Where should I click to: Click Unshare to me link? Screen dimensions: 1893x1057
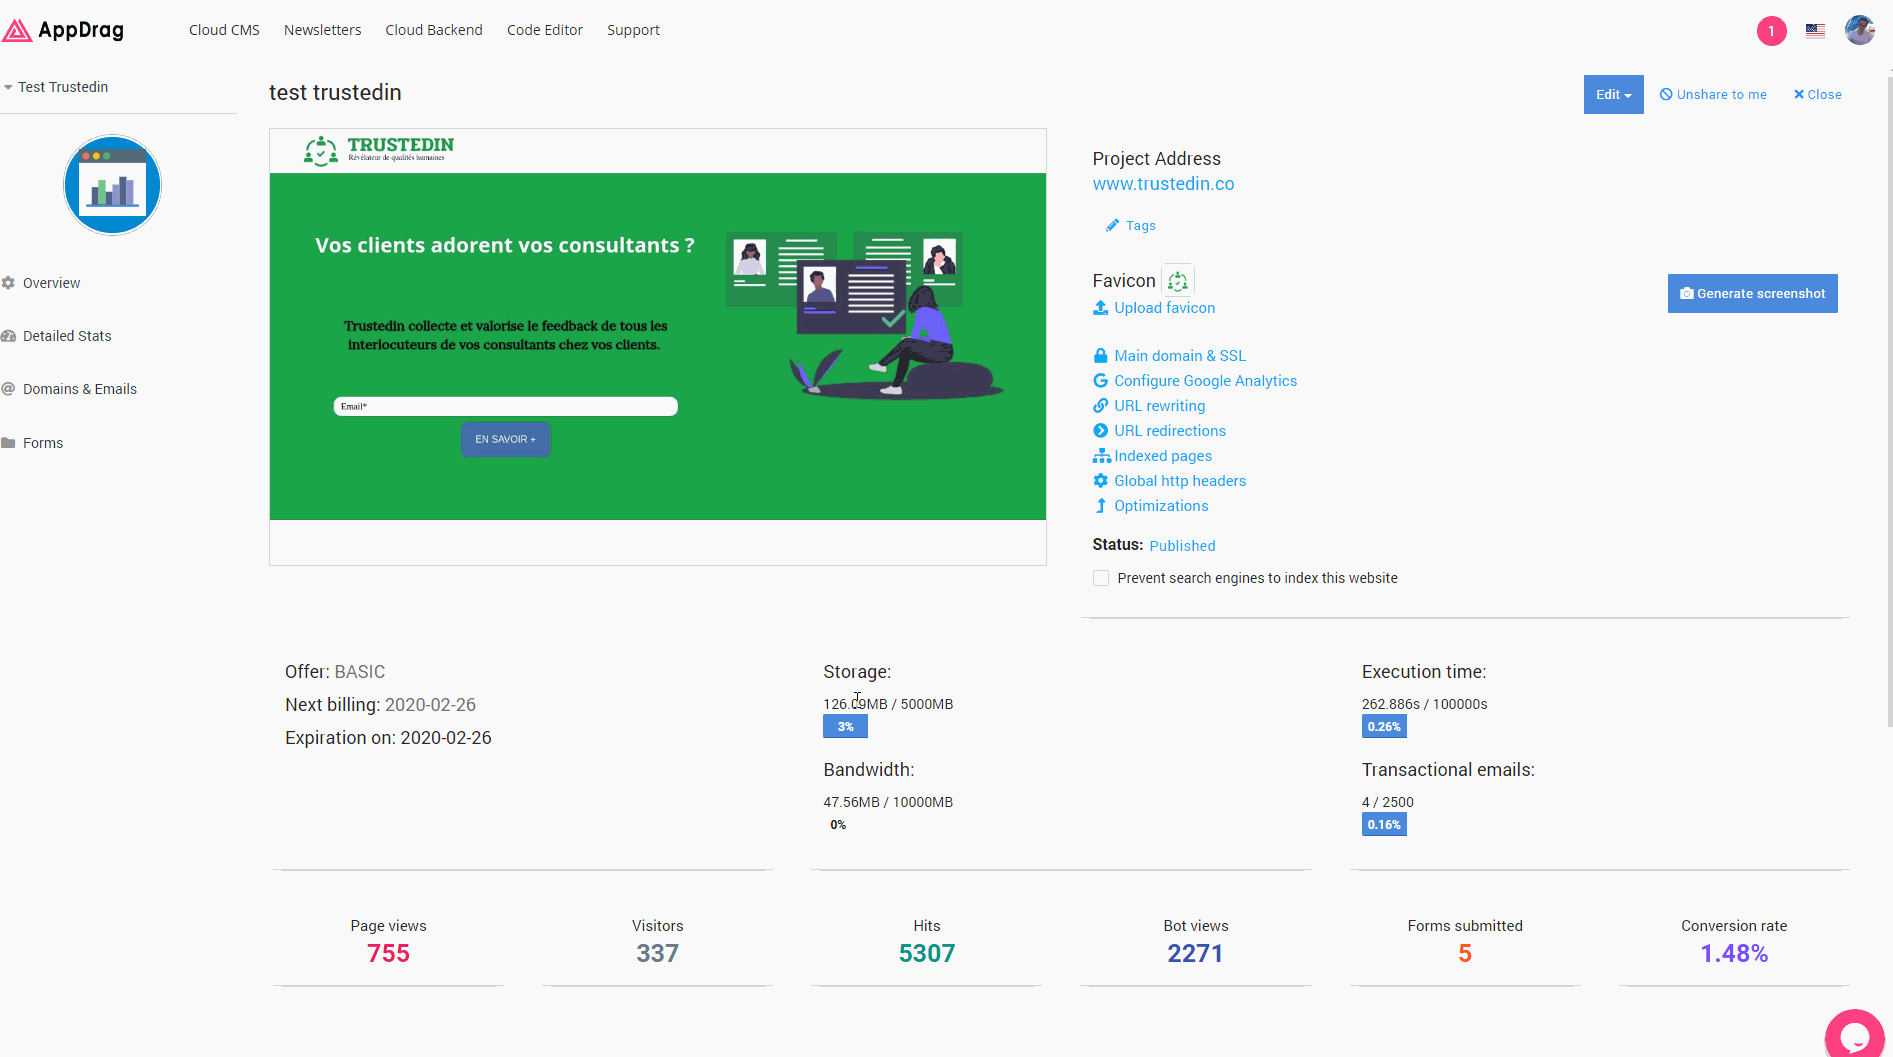(1713, 95)
